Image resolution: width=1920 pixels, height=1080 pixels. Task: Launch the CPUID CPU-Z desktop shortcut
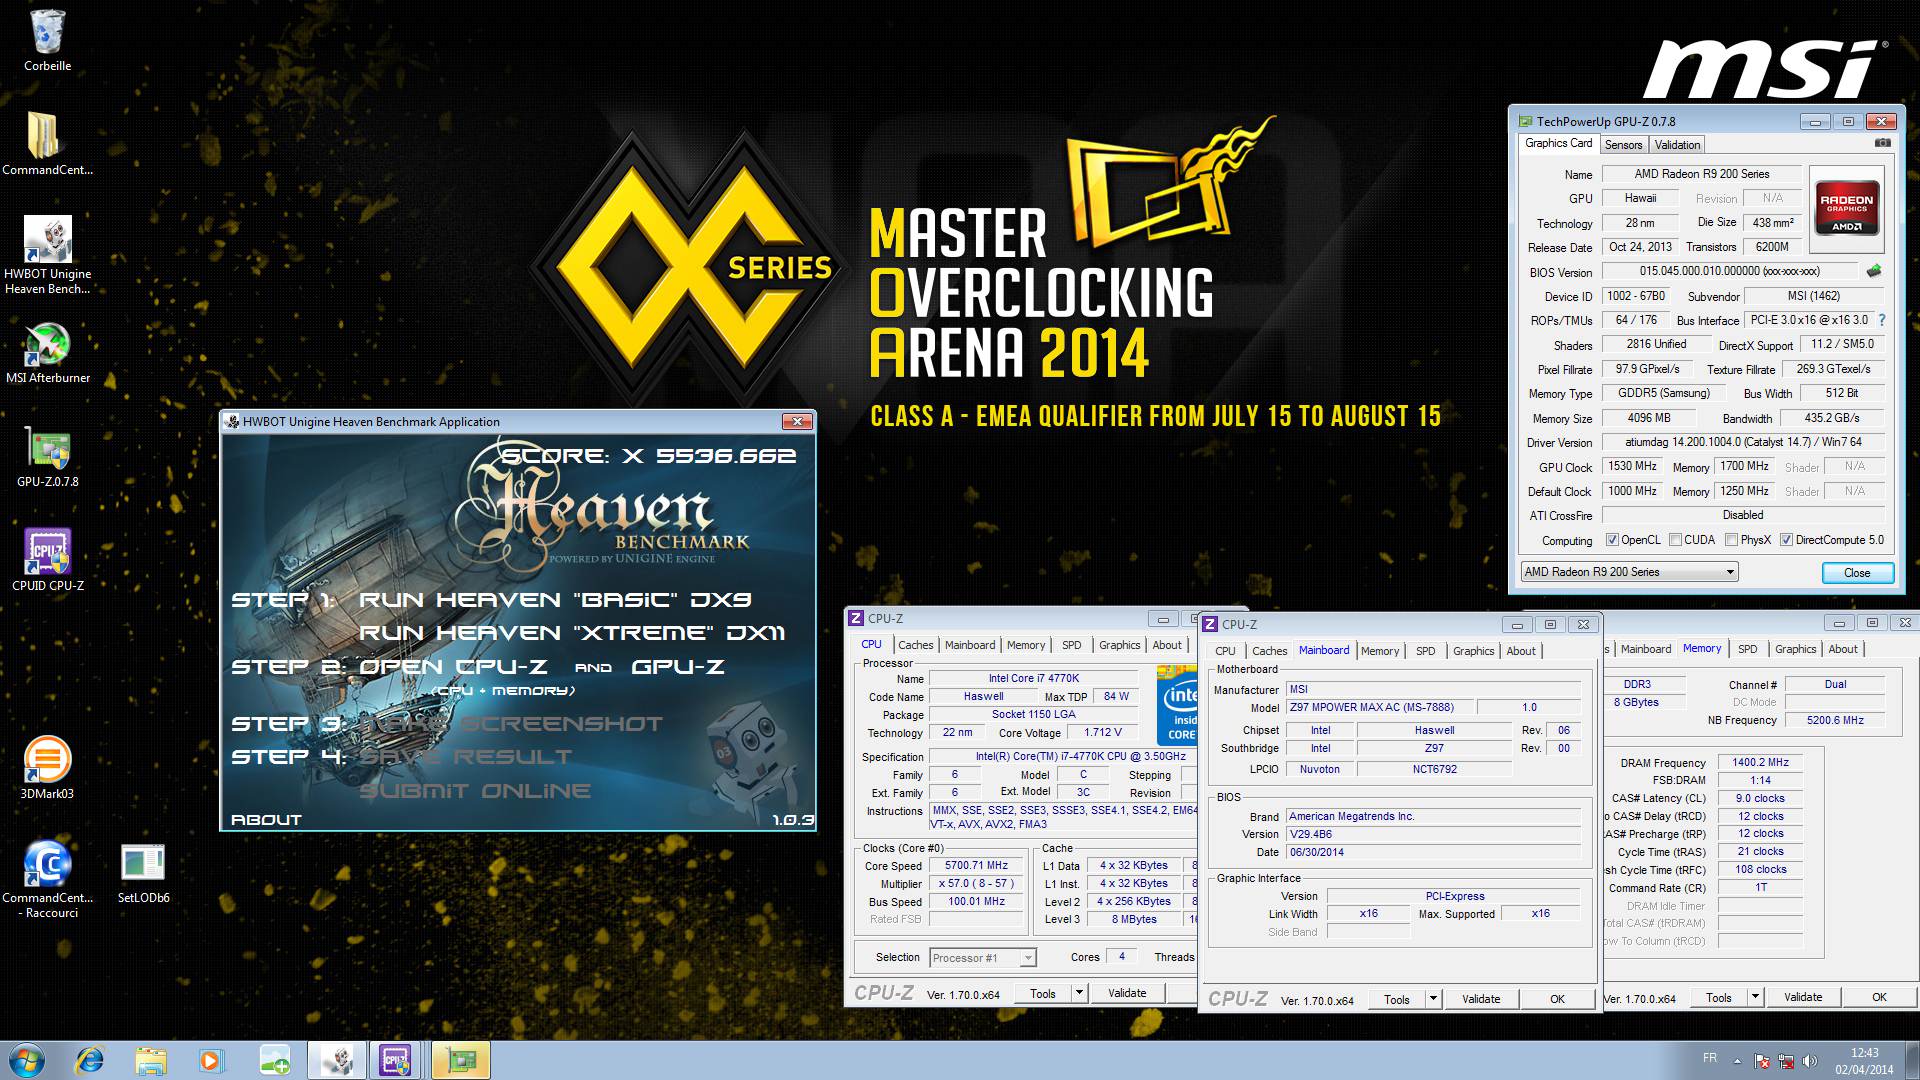tap(47, 560)
